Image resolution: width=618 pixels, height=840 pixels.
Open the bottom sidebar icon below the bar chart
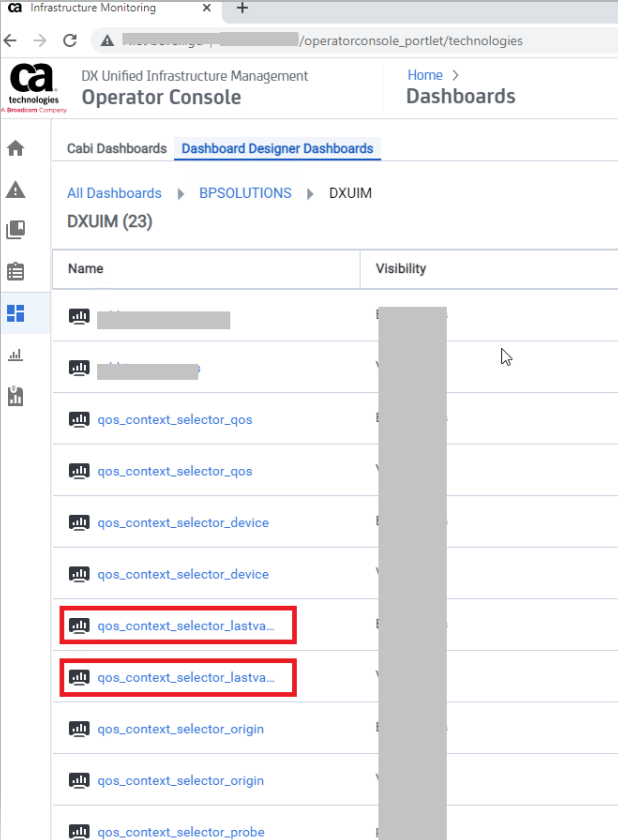(16, 396)
